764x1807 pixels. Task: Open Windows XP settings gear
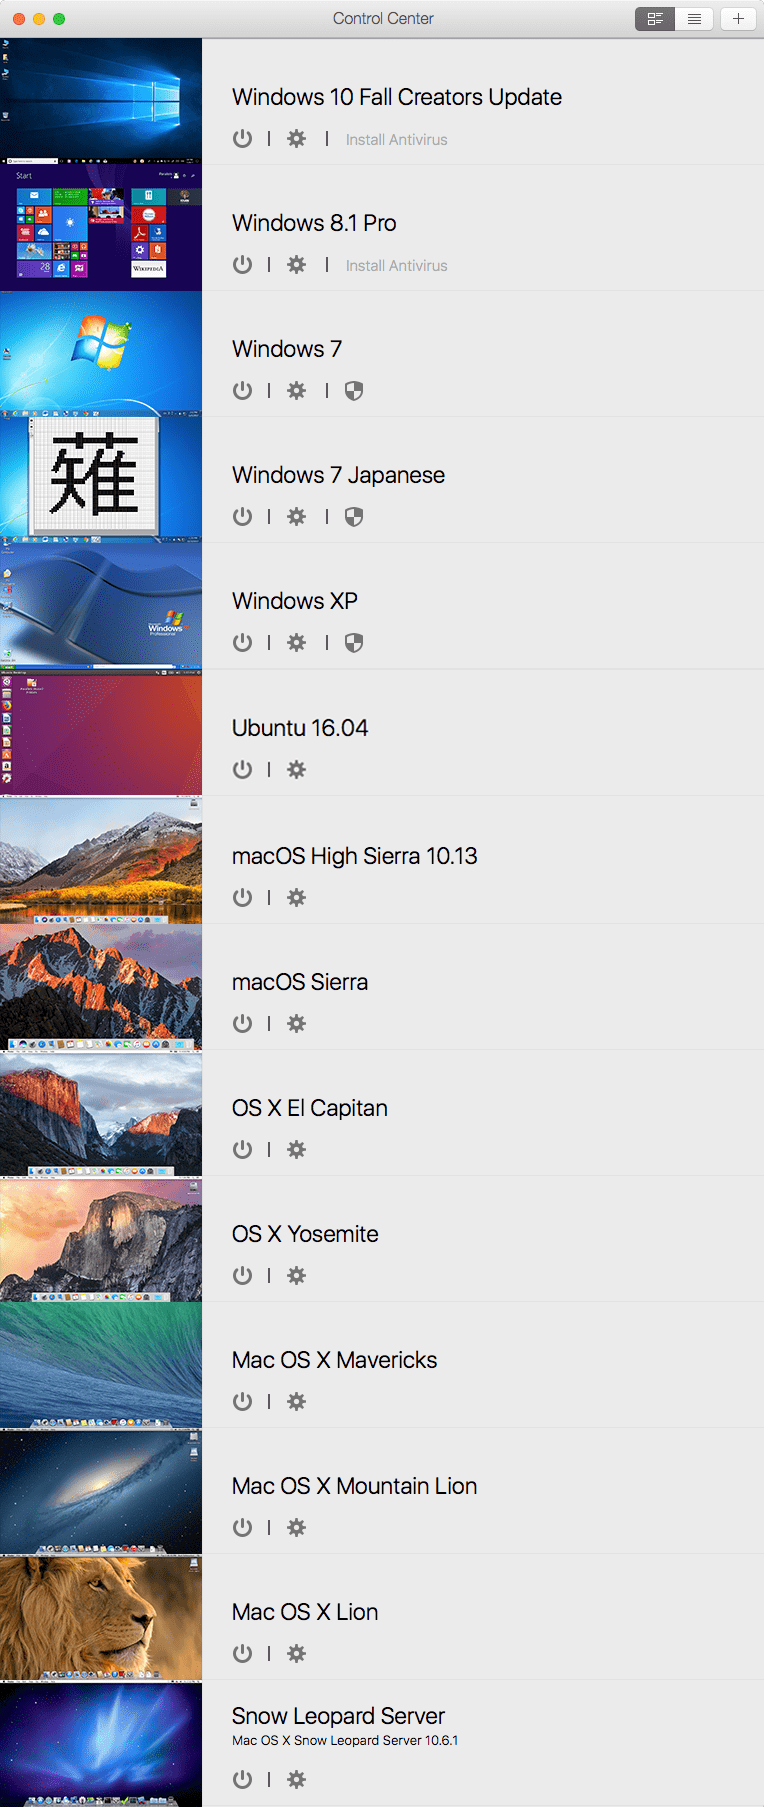tap(296, 643)
